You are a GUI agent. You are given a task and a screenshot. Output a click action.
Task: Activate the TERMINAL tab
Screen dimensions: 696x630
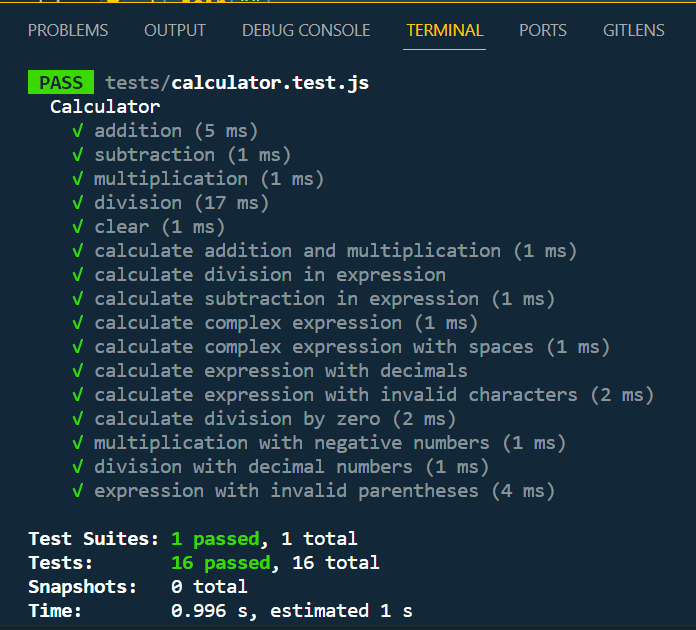click(x=445, y=31)
